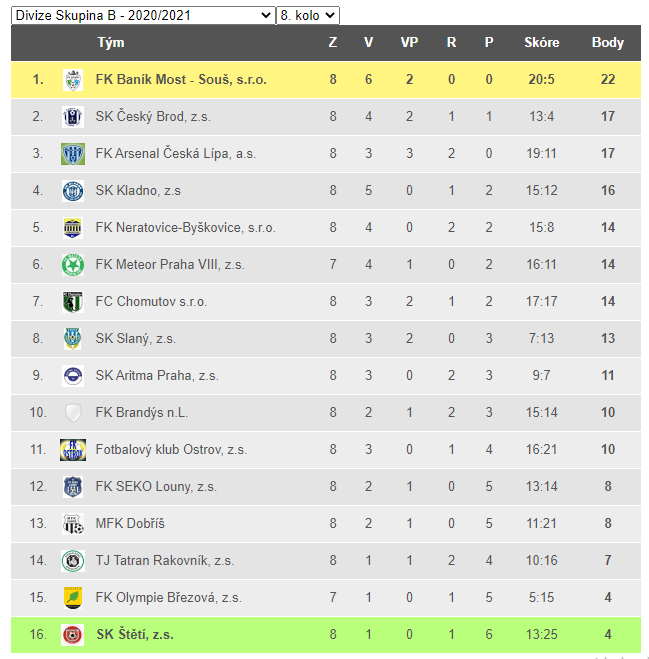
Task: Click the green FK Meteor Praha logo
Action: [72, 265]
